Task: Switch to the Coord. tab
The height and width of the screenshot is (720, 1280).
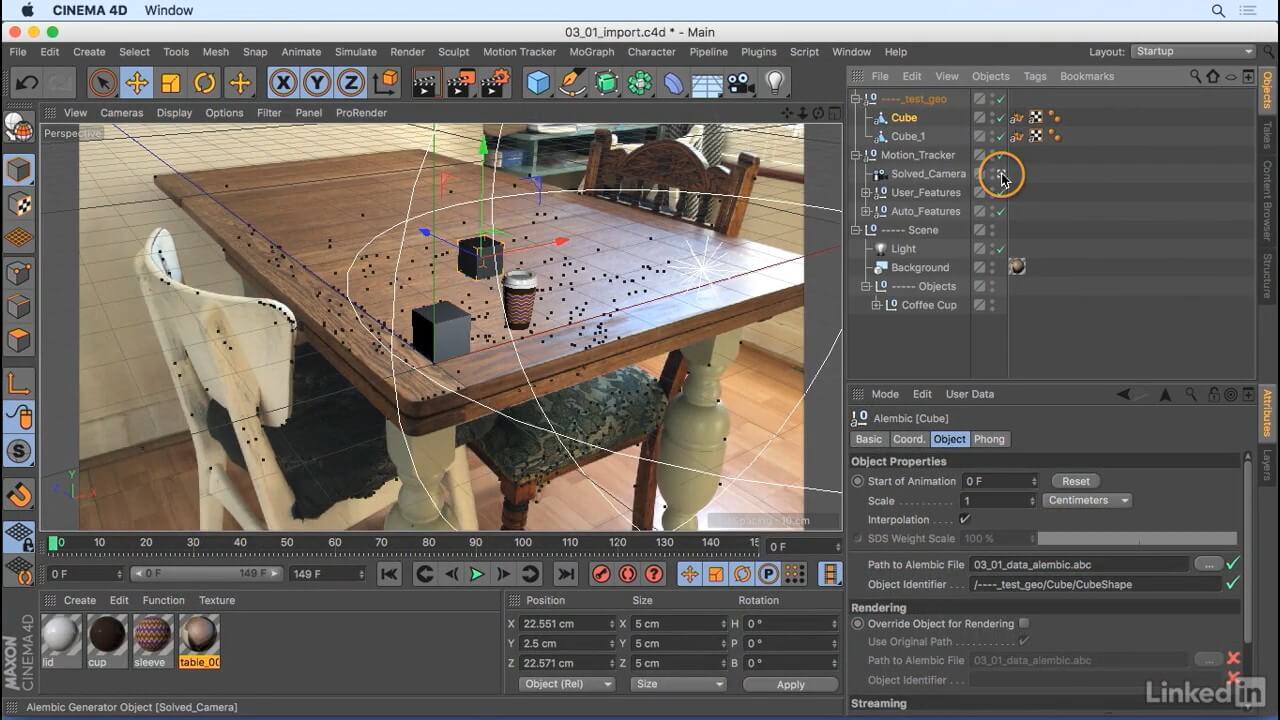Action: (908, 439)
